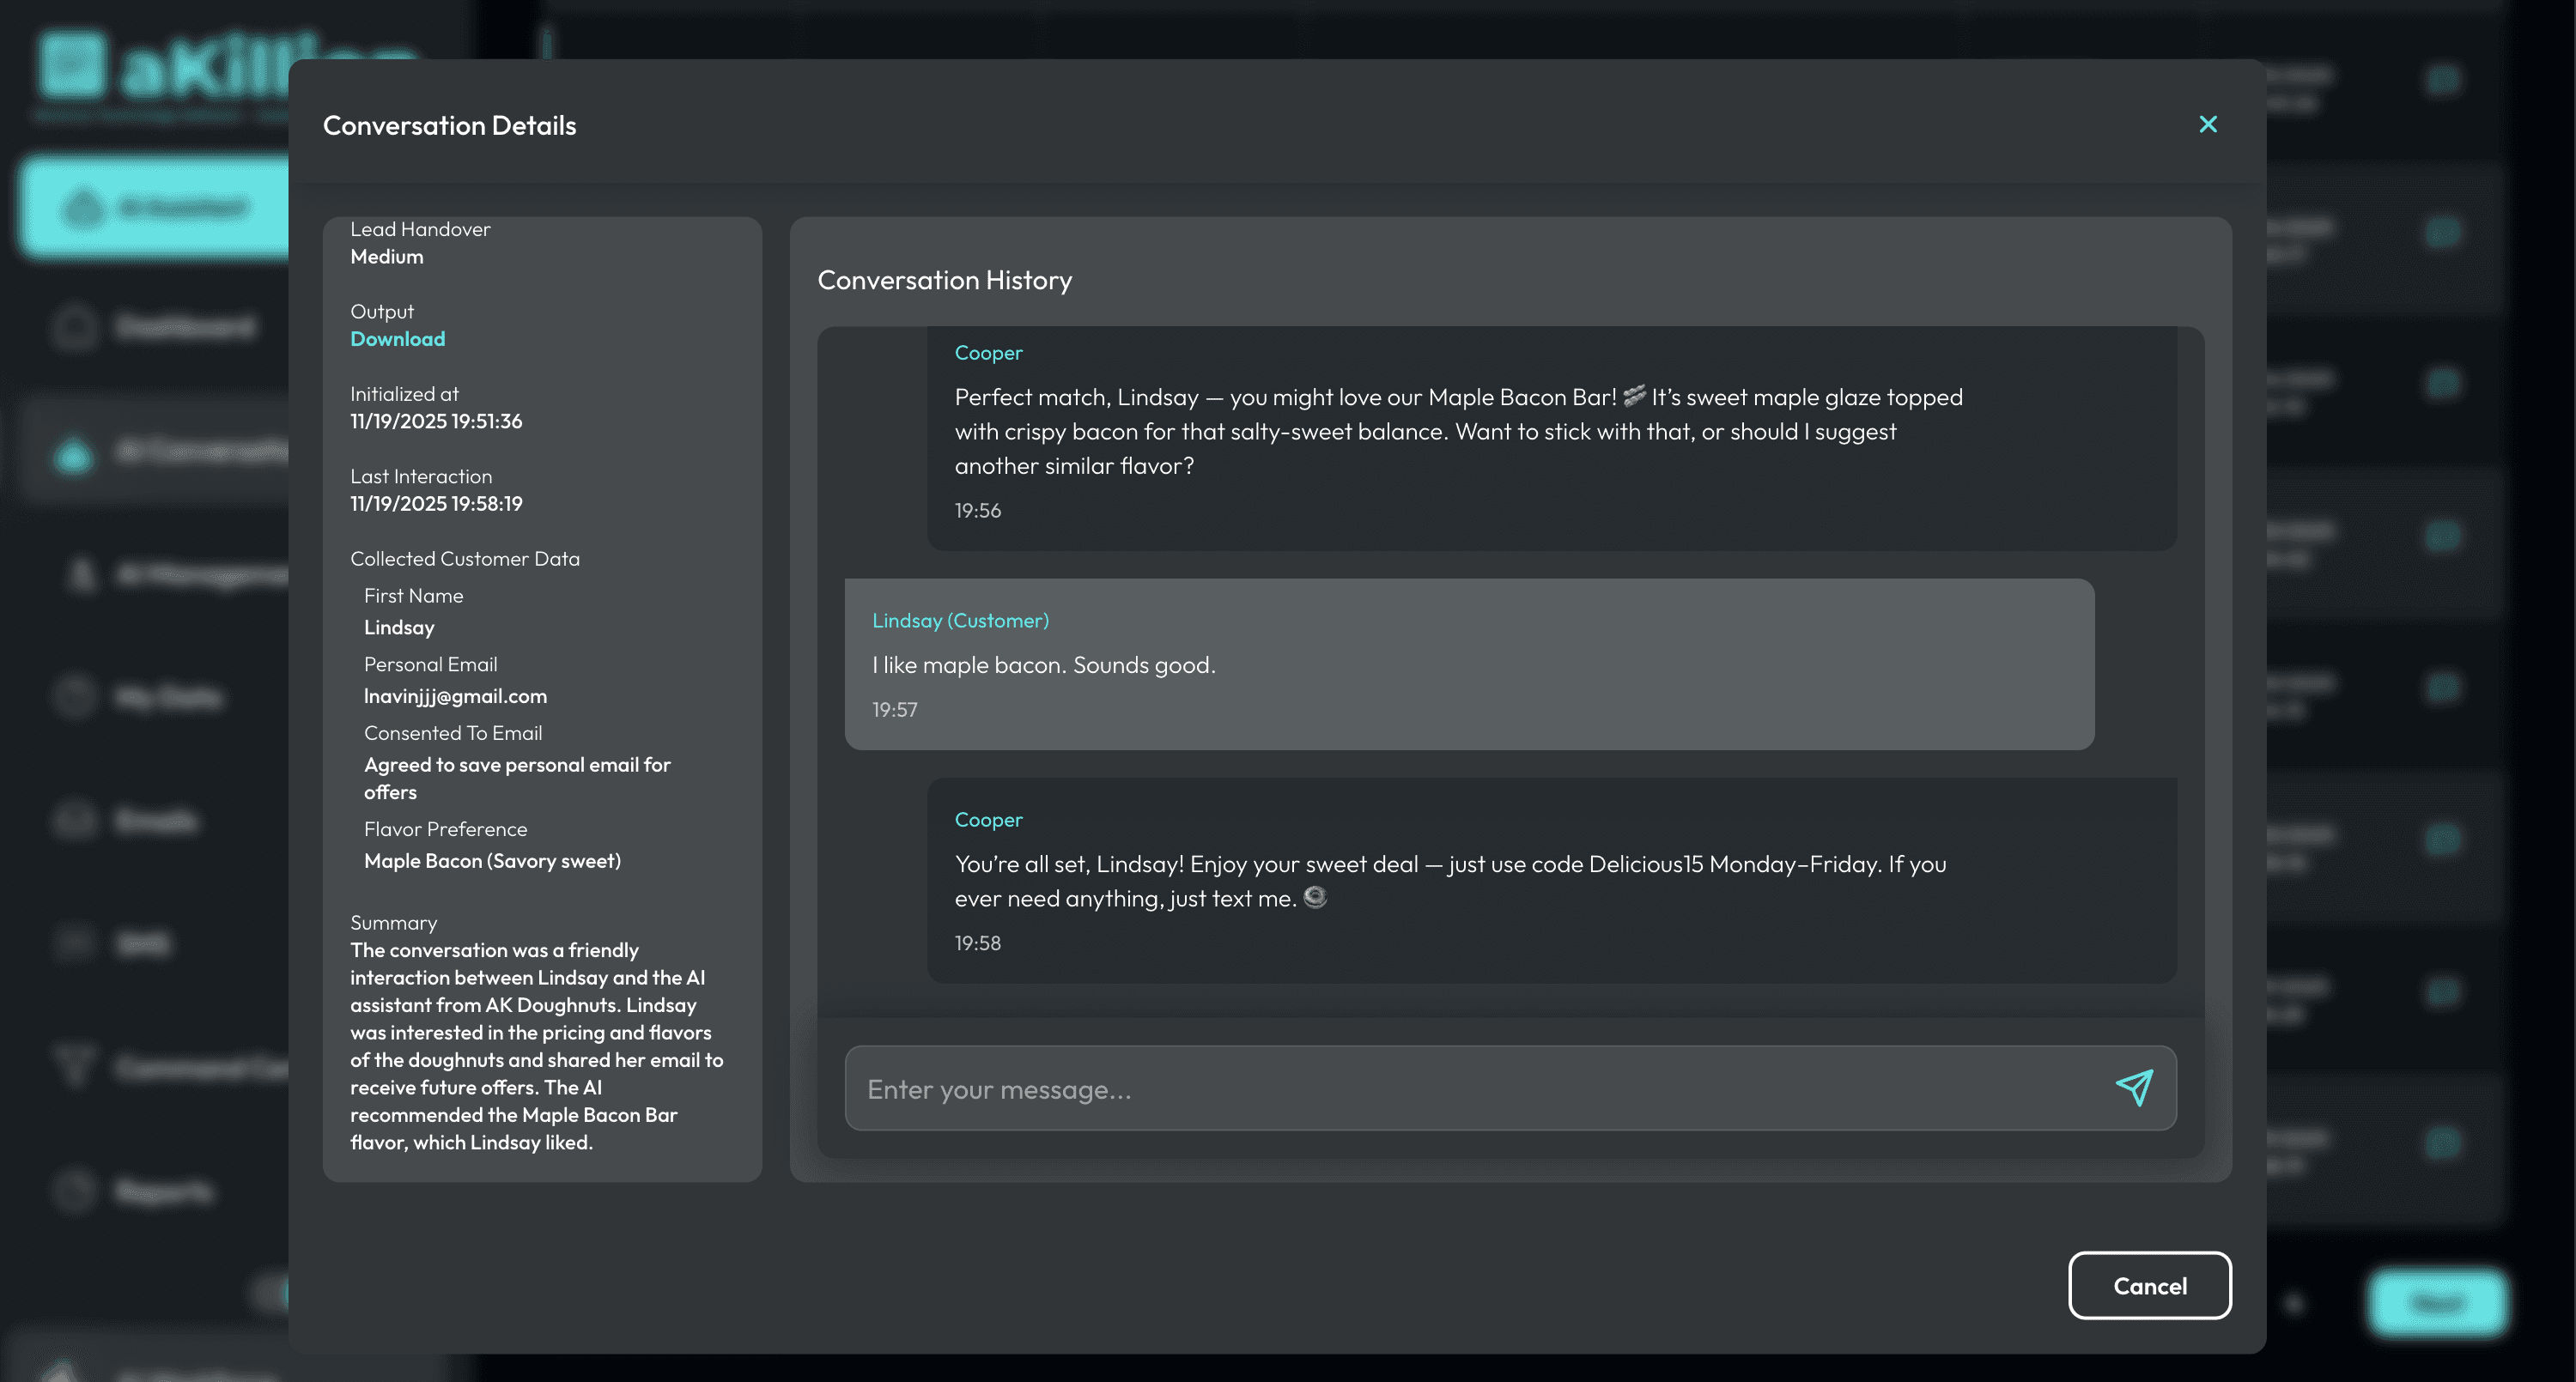Select the highlighted AI Quickstart navigation entry
2576x1382 pixels.
click(160, 206)
